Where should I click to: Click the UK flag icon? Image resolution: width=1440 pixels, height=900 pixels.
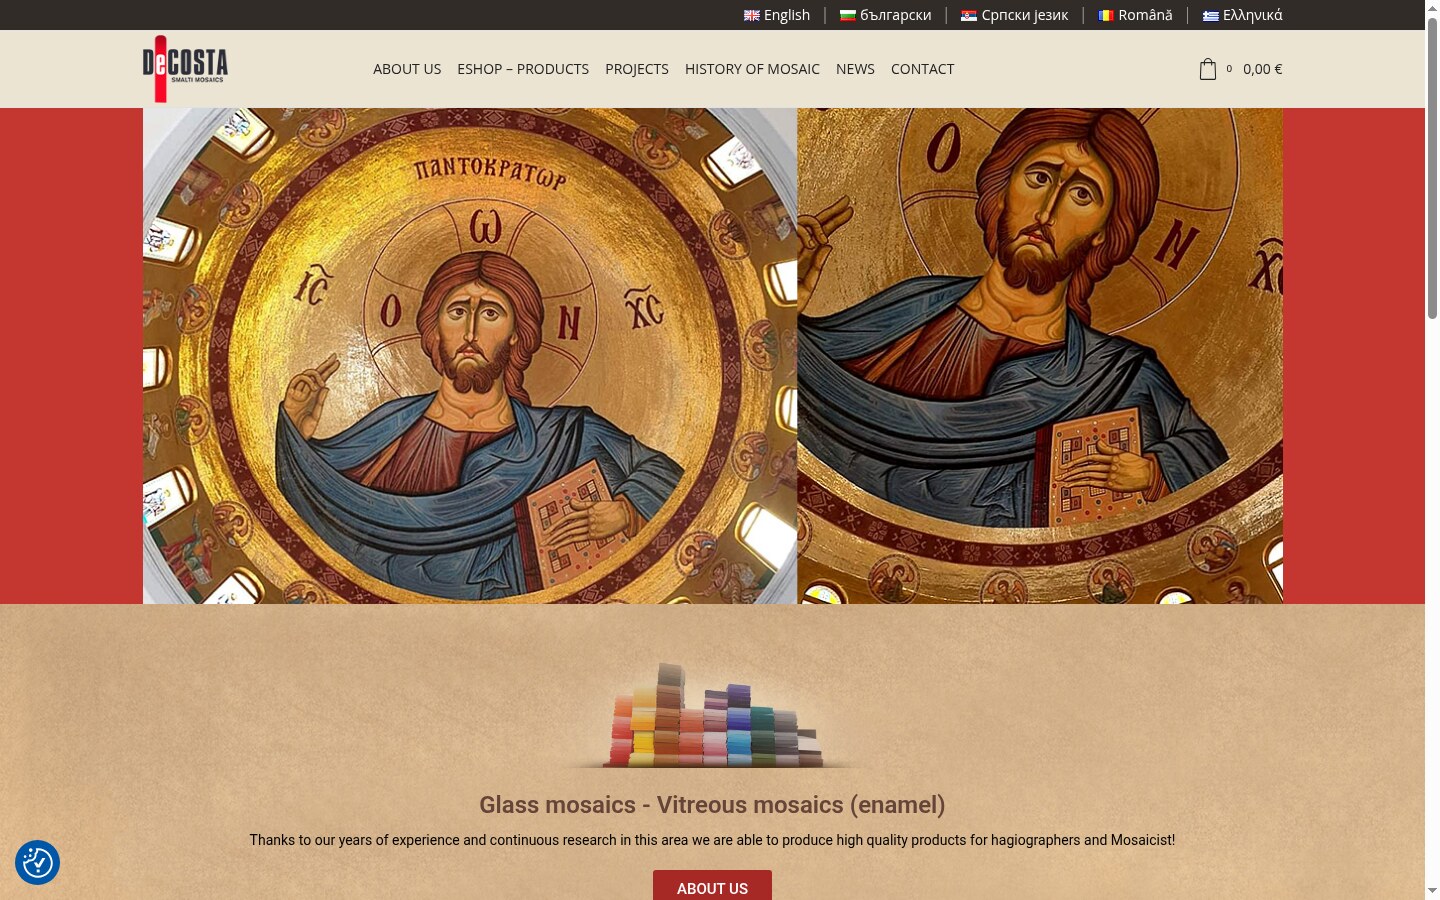(x=752, y=15)
